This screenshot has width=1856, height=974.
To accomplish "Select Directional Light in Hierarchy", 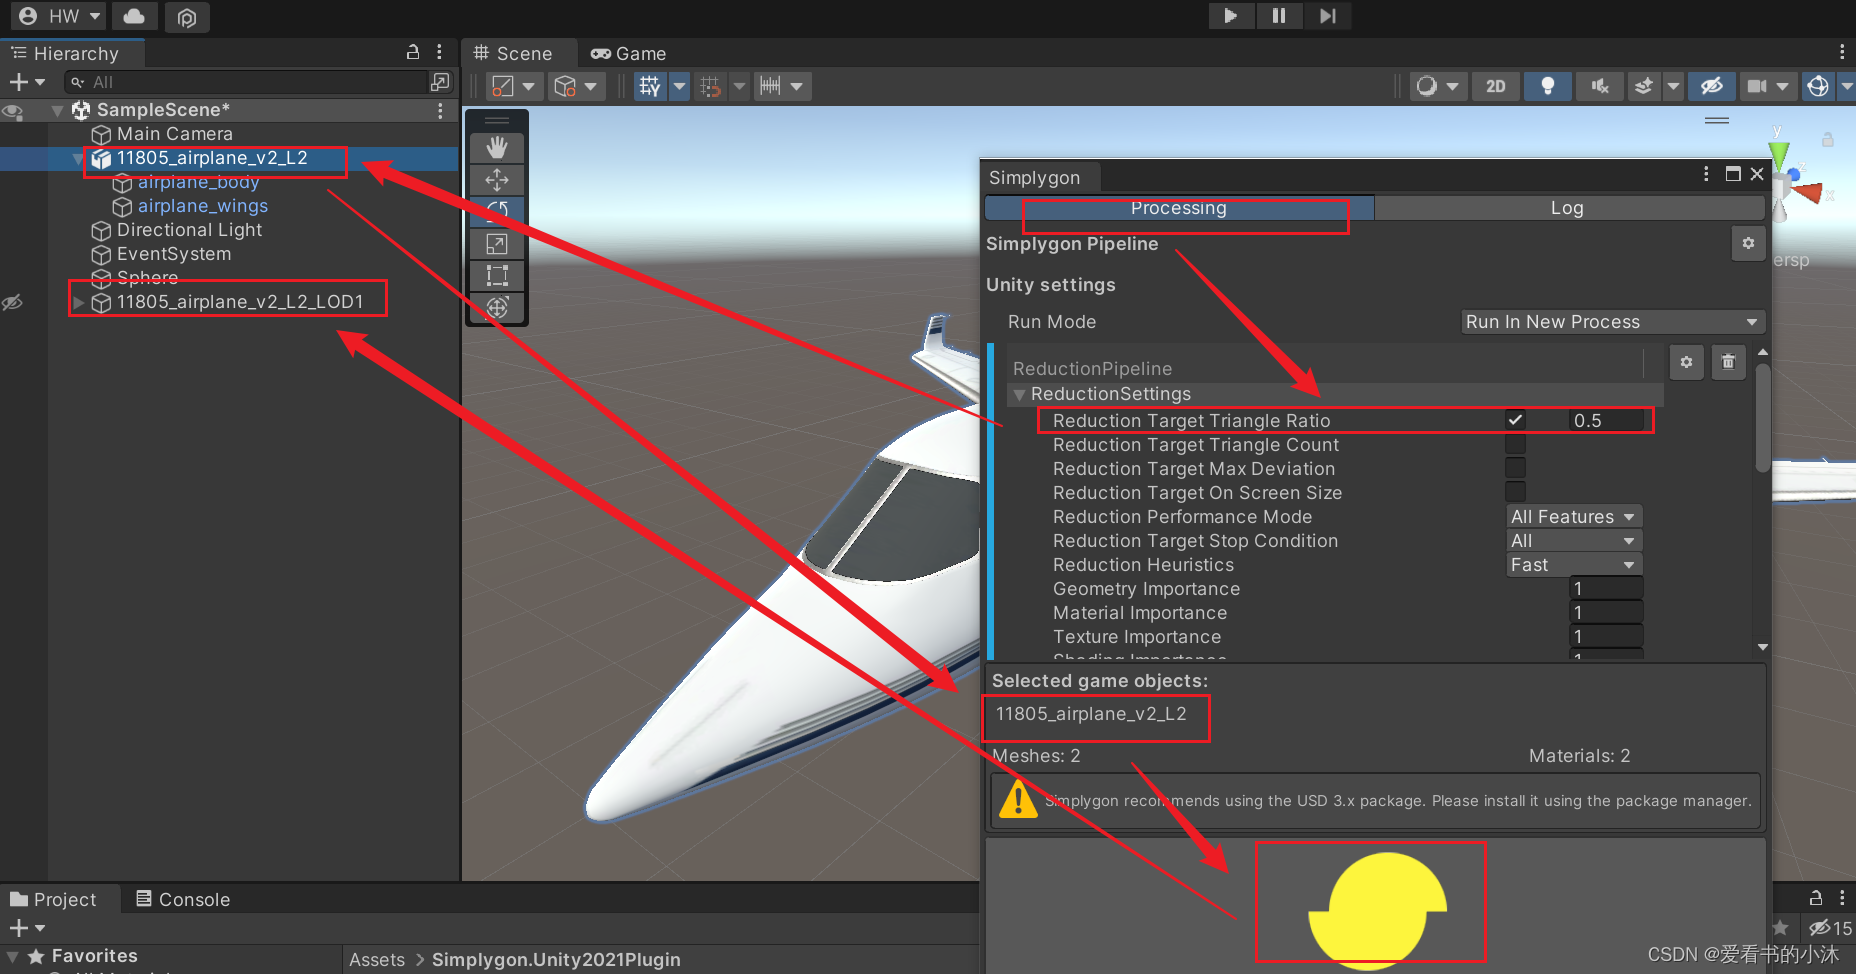I will coord(189,230).
